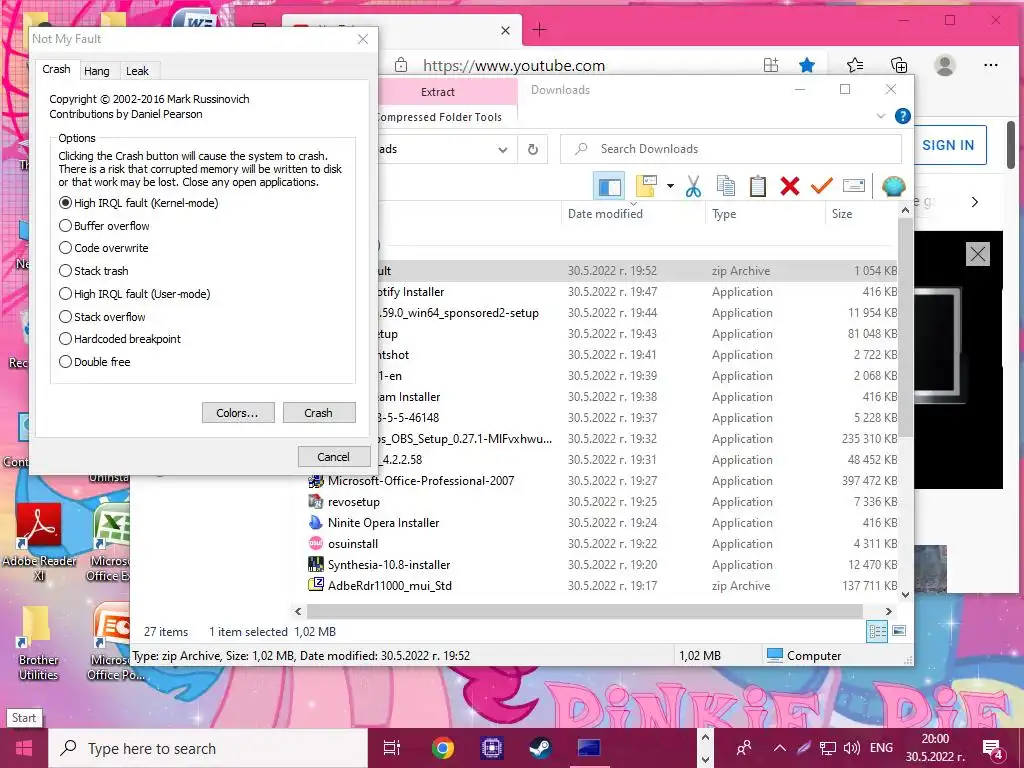Sort by the Size column header
Screen dimensions: 1024x768
point(861,214)
